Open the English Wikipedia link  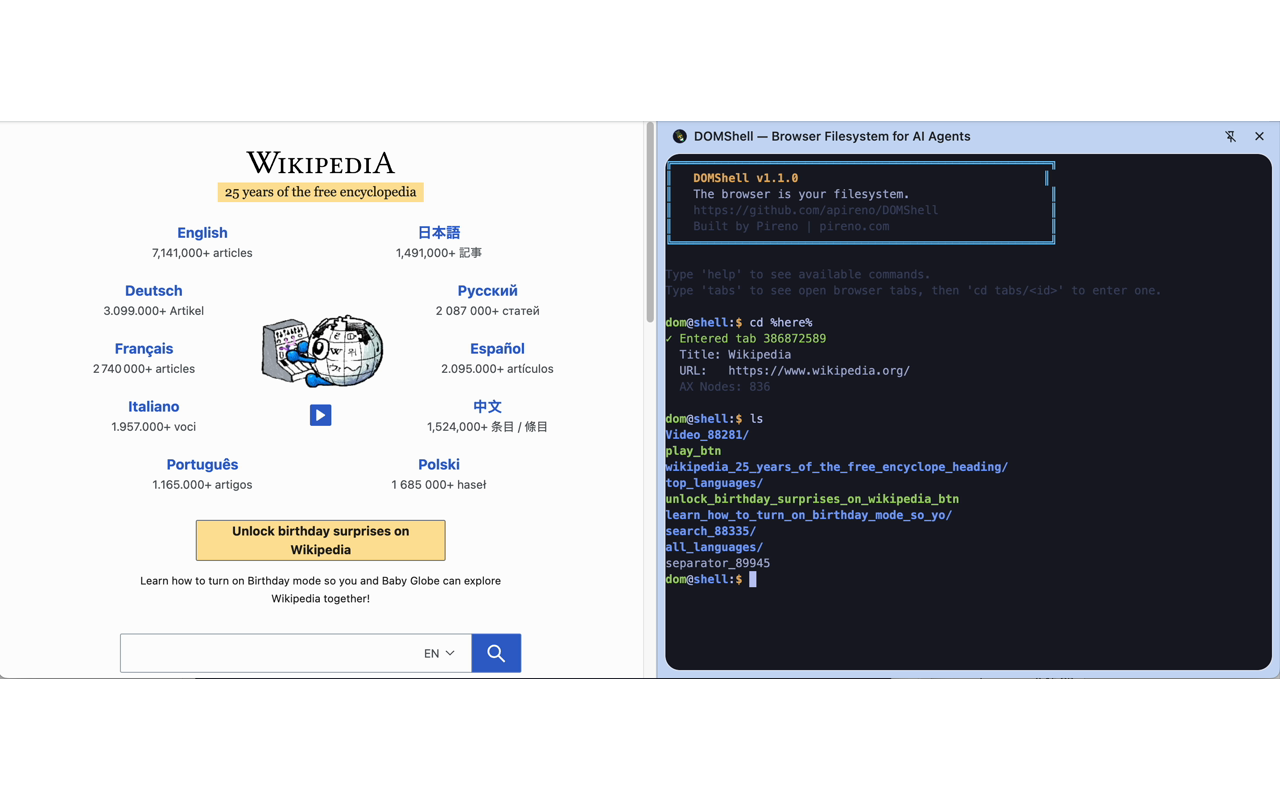coord(202,233)
